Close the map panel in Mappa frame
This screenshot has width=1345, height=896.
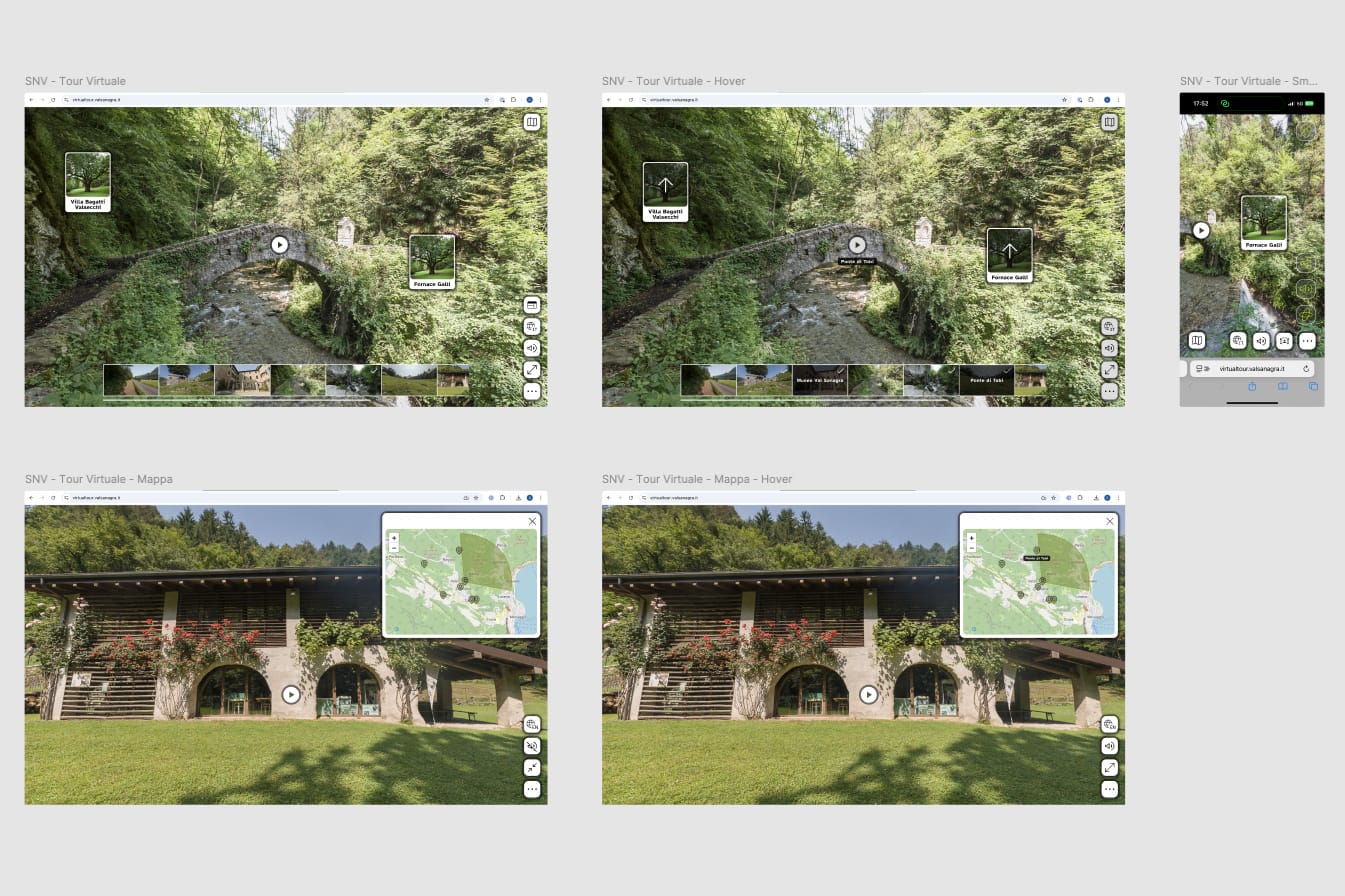(532, 521)
